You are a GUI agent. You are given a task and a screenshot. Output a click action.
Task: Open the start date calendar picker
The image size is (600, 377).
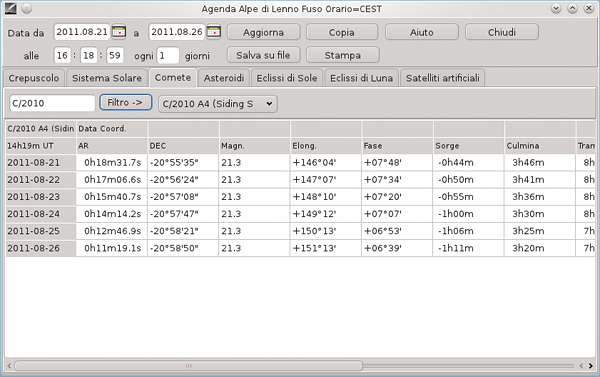(x=119, y=32)
